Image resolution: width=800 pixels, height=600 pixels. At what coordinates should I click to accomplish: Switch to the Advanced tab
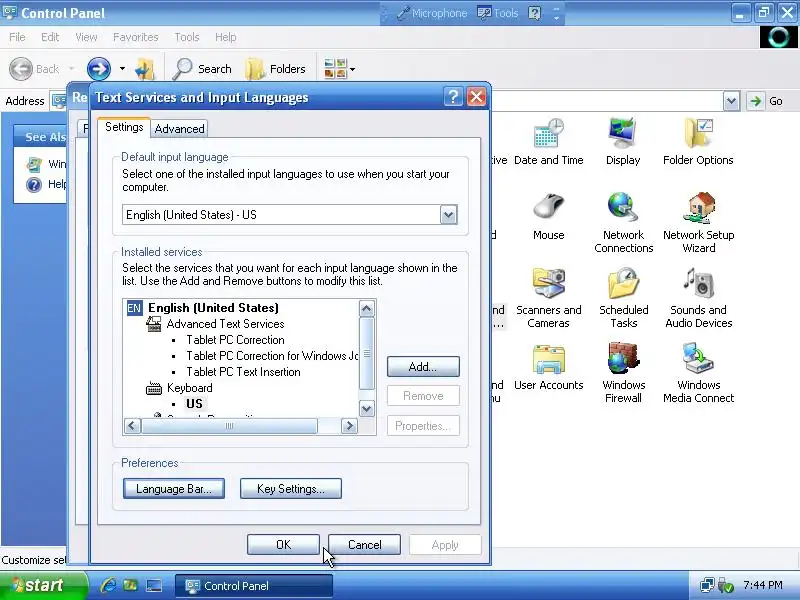coord(179,129)
